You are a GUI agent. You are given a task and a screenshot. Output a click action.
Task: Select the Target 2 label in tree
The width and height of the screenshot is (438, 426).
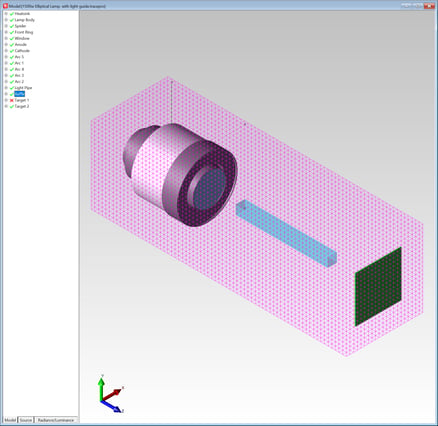(22, 106)
